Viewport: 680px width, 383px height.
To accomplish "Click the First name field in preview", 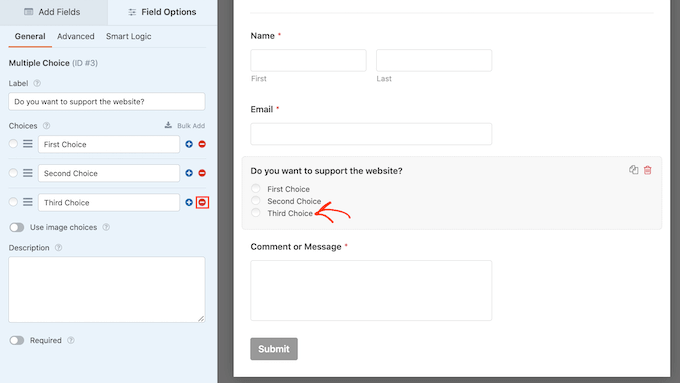I will coord(308,60).
